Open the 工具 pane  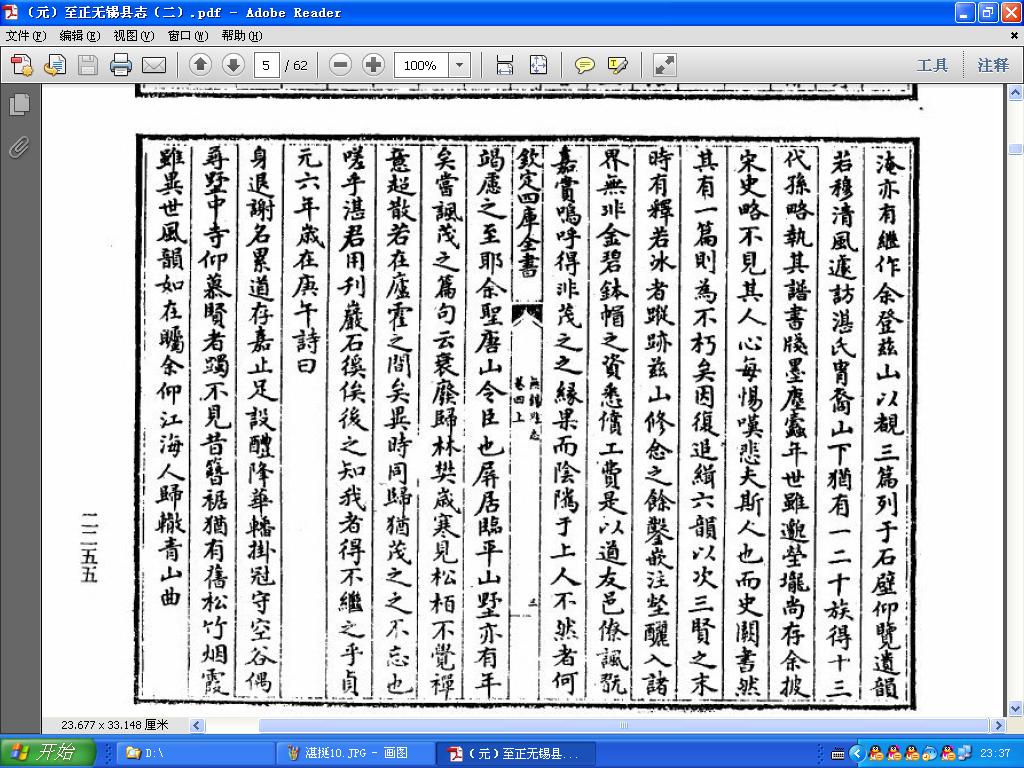coord(932,65)
